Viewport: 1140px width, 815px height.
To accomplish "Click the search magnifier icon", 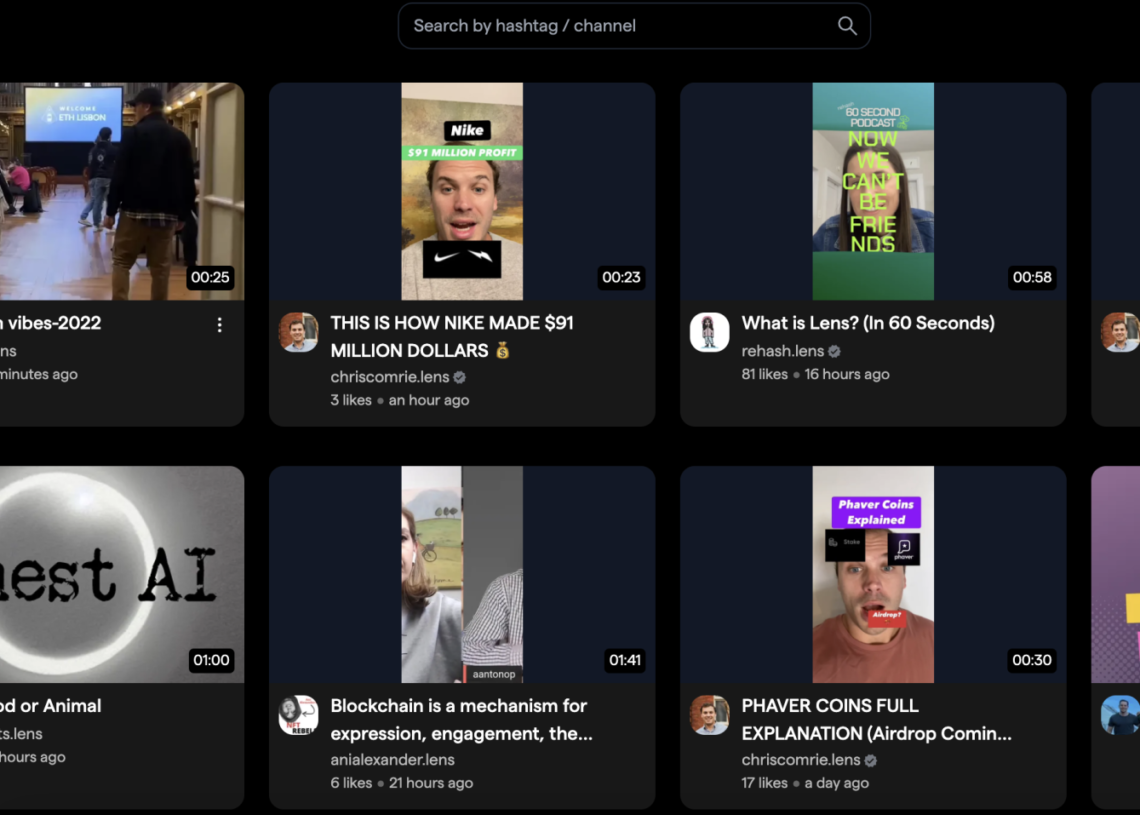I will tap(846, 26).
